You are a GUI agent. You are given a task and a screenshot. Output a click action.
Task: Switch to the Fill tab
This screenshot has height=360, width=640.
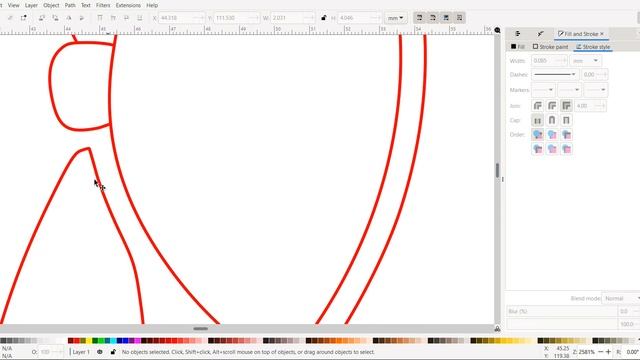(x=518, y=47)
